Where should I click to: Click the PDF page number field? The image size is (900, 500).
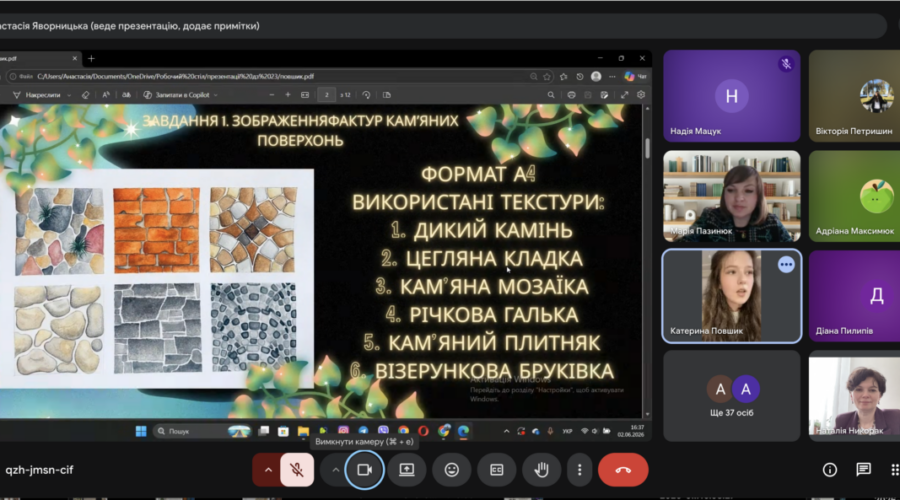[x=327, y=95]
